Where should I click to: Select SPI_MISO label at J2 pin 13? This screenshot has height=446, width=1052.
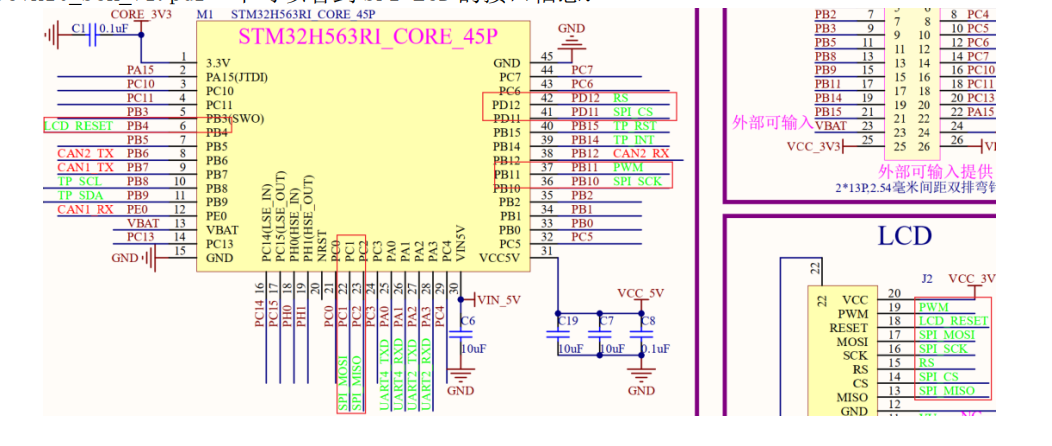pyautogui.click(x=947, y=391)
